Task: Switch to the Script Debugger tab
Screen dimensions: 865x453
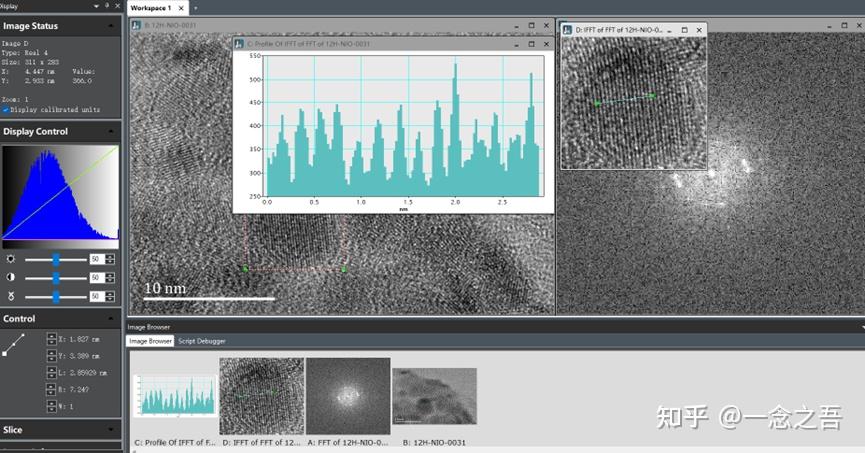Action: 202,341
